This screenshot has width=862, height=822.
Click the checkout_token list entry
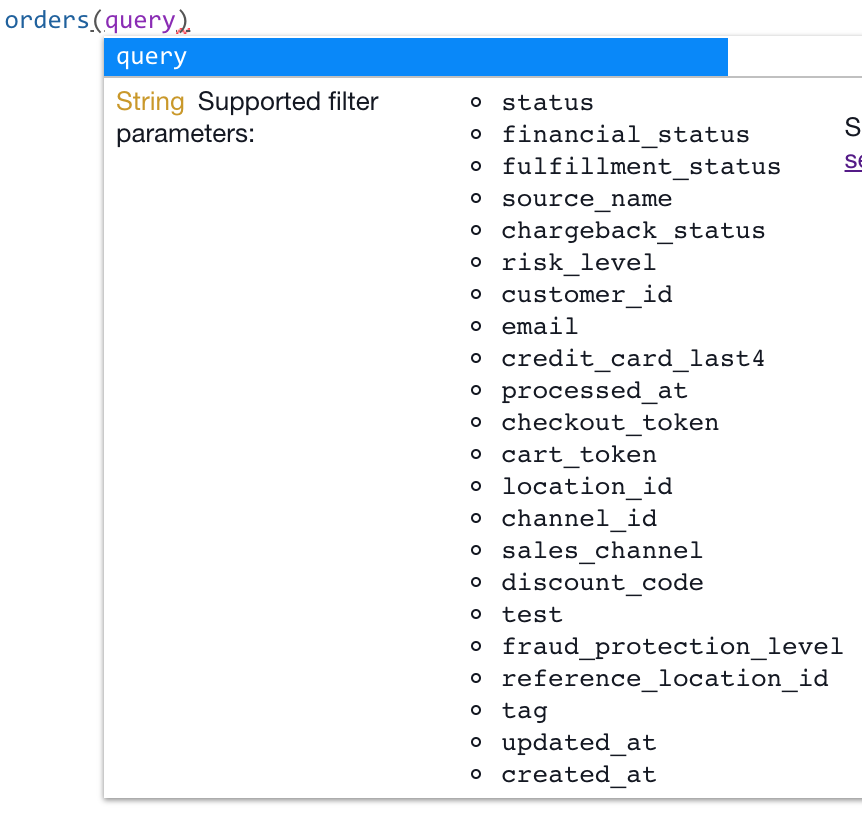tap(610, 423)
